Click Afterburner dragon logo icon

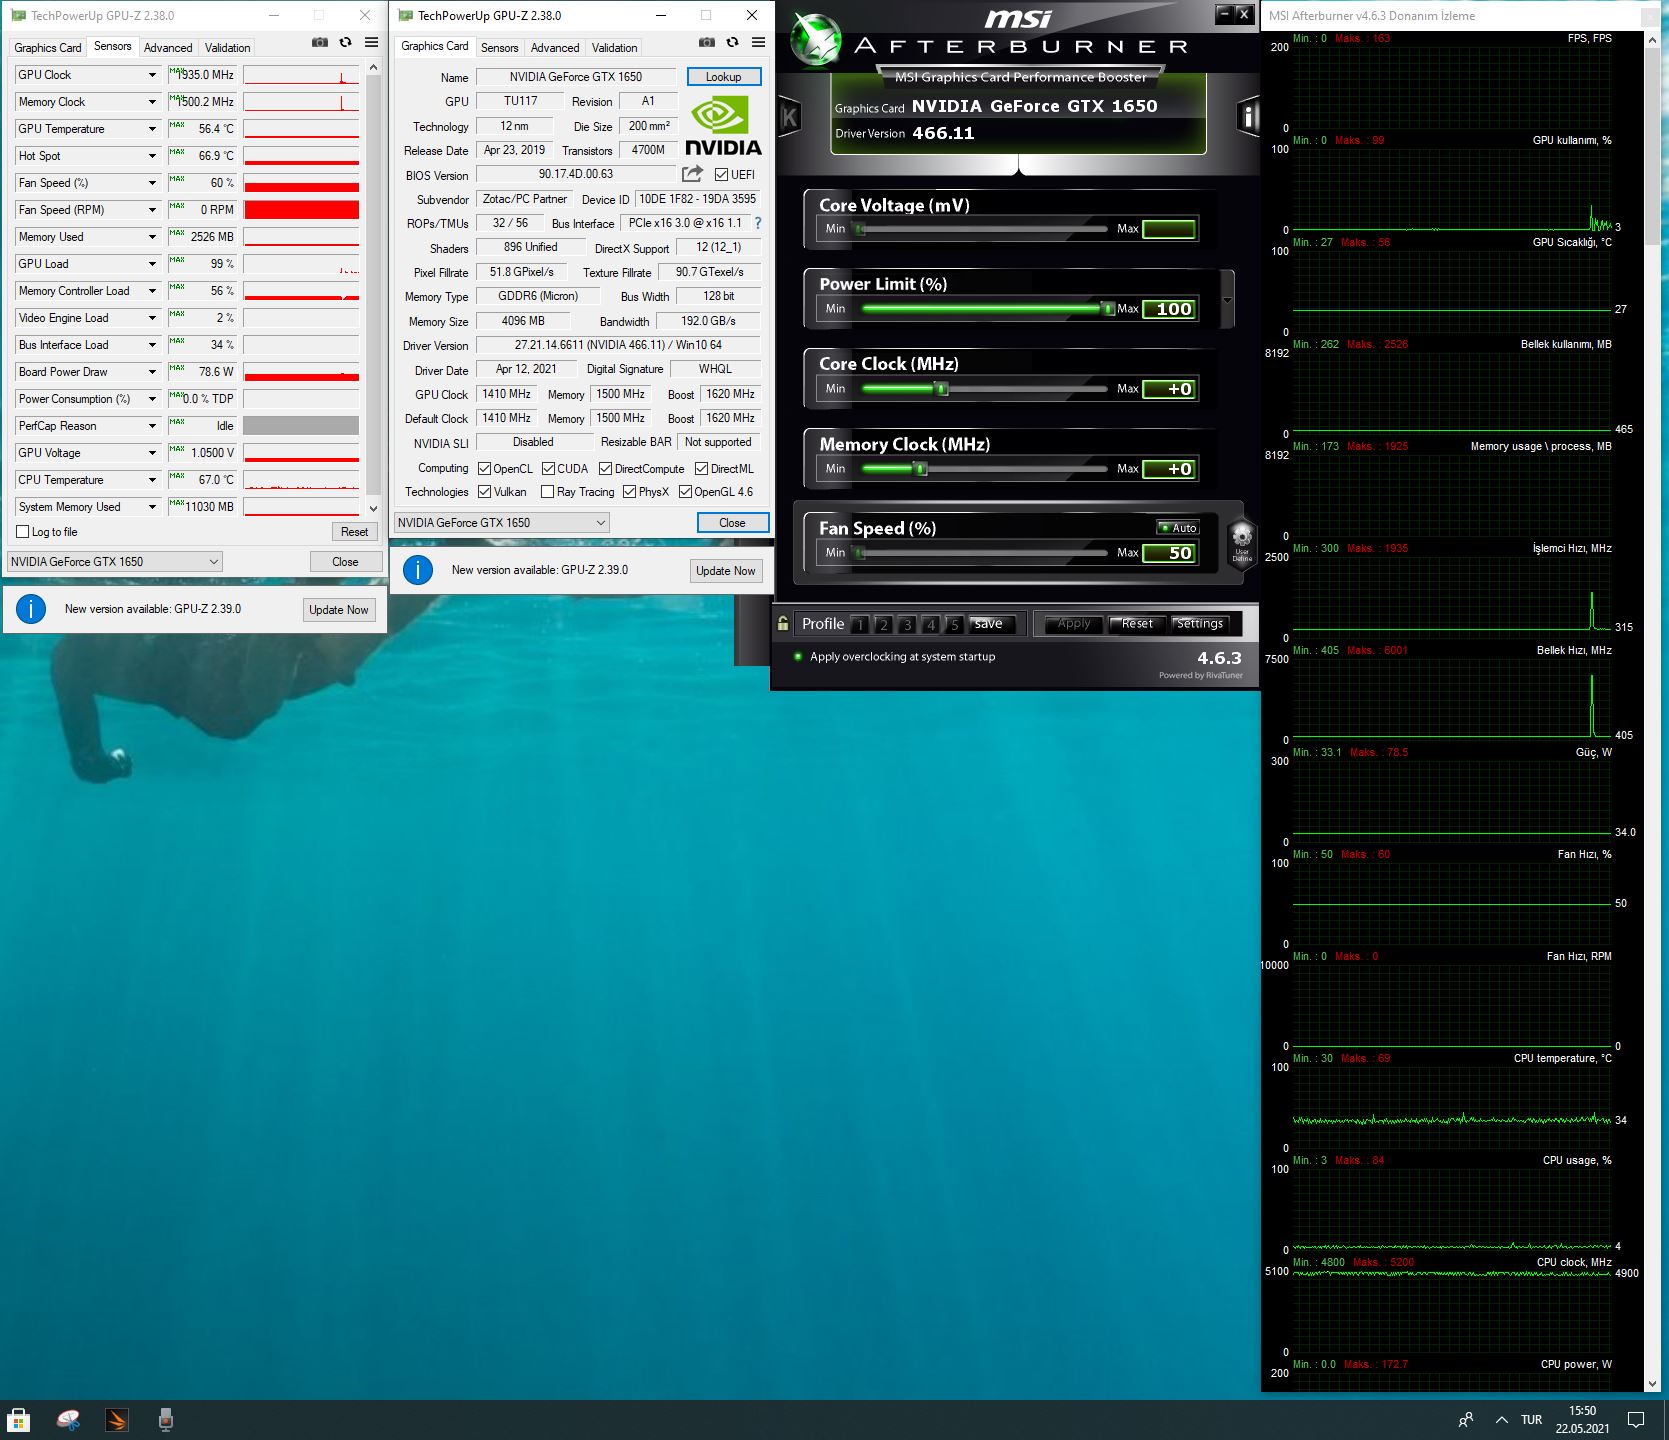[816, 41]
